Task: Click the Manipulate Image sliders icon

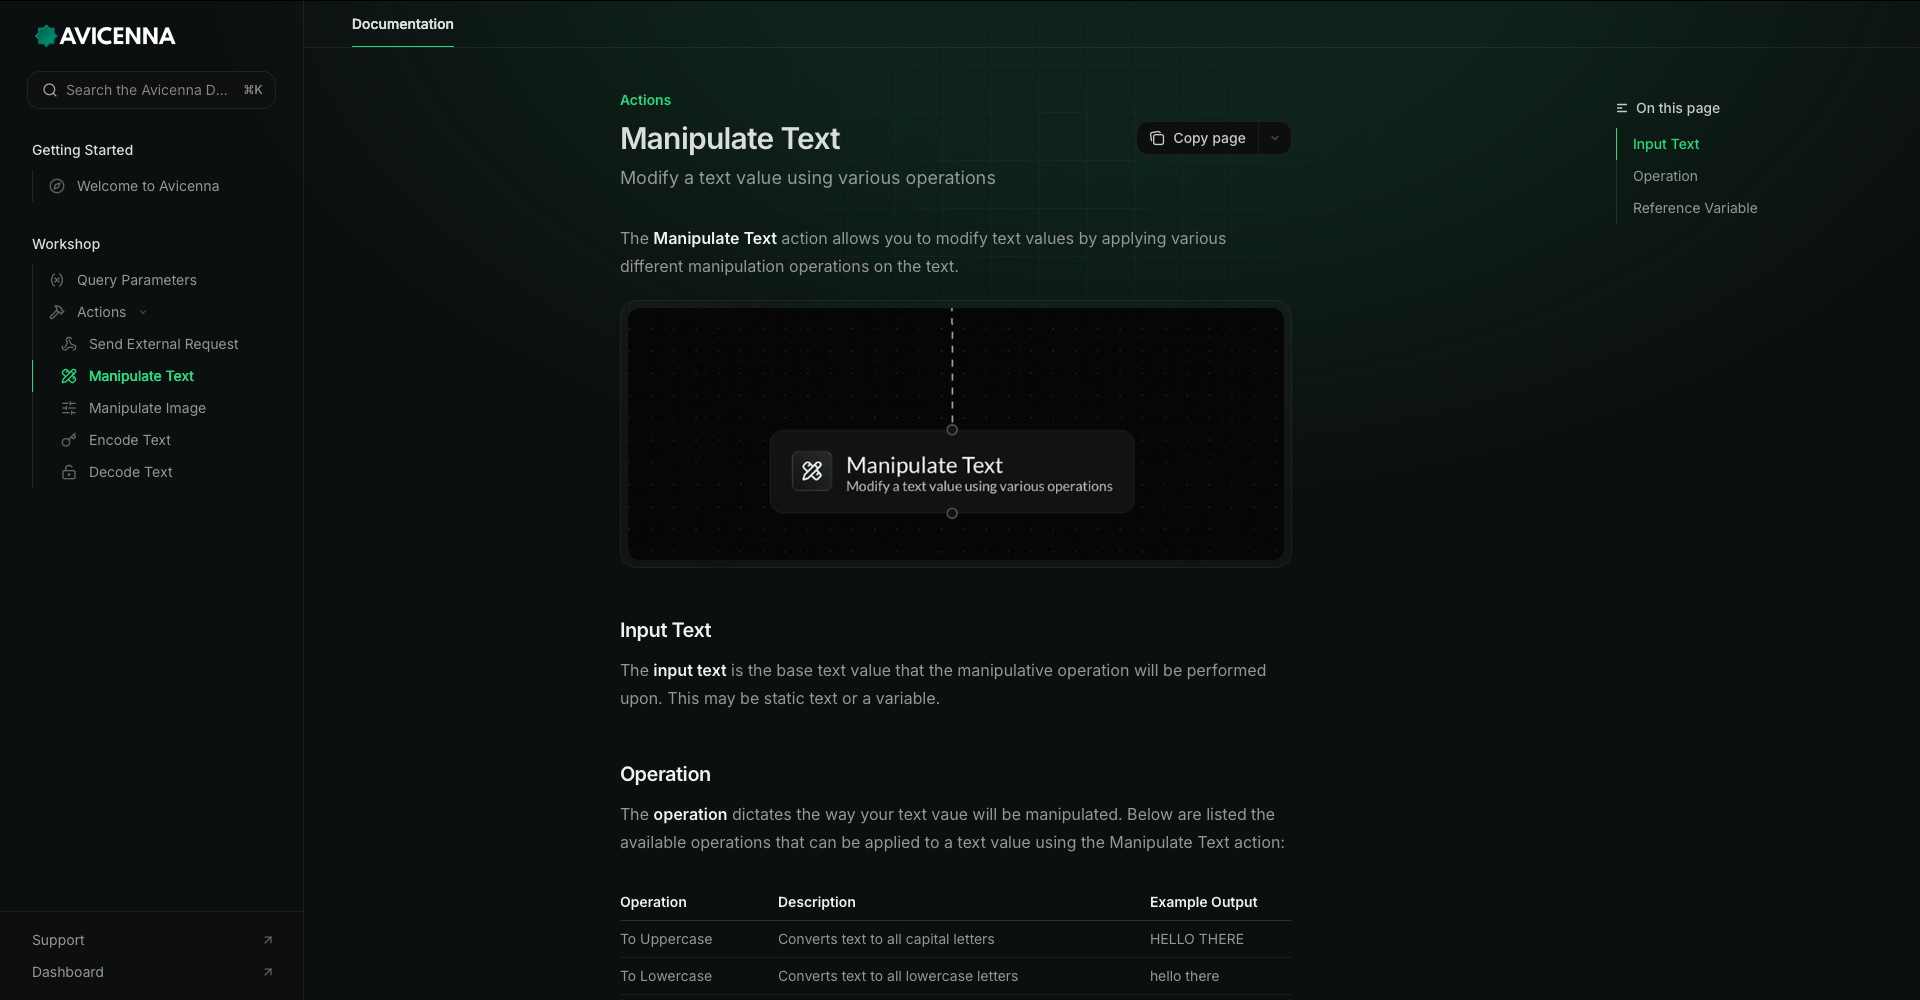Action: point(69,408)
